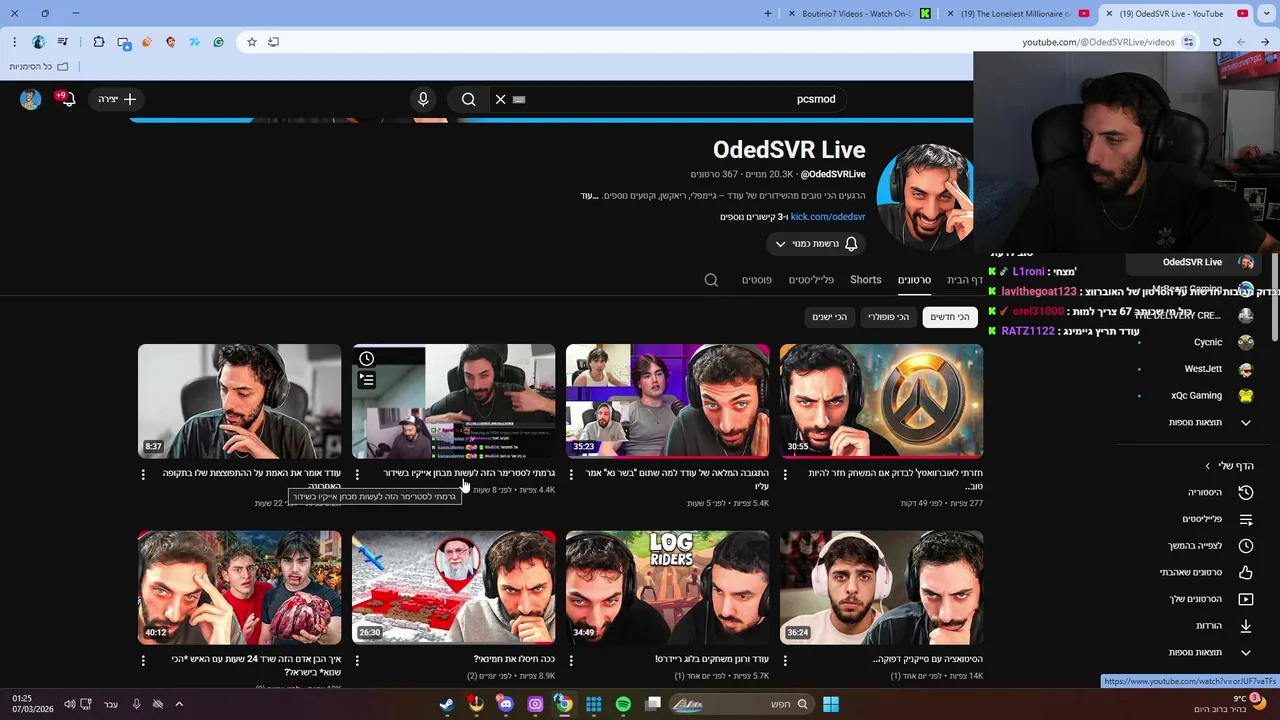This screenshot has width=1280, height=720.
Task: Open סרטונים channel tab
Action: coord(914,280)
